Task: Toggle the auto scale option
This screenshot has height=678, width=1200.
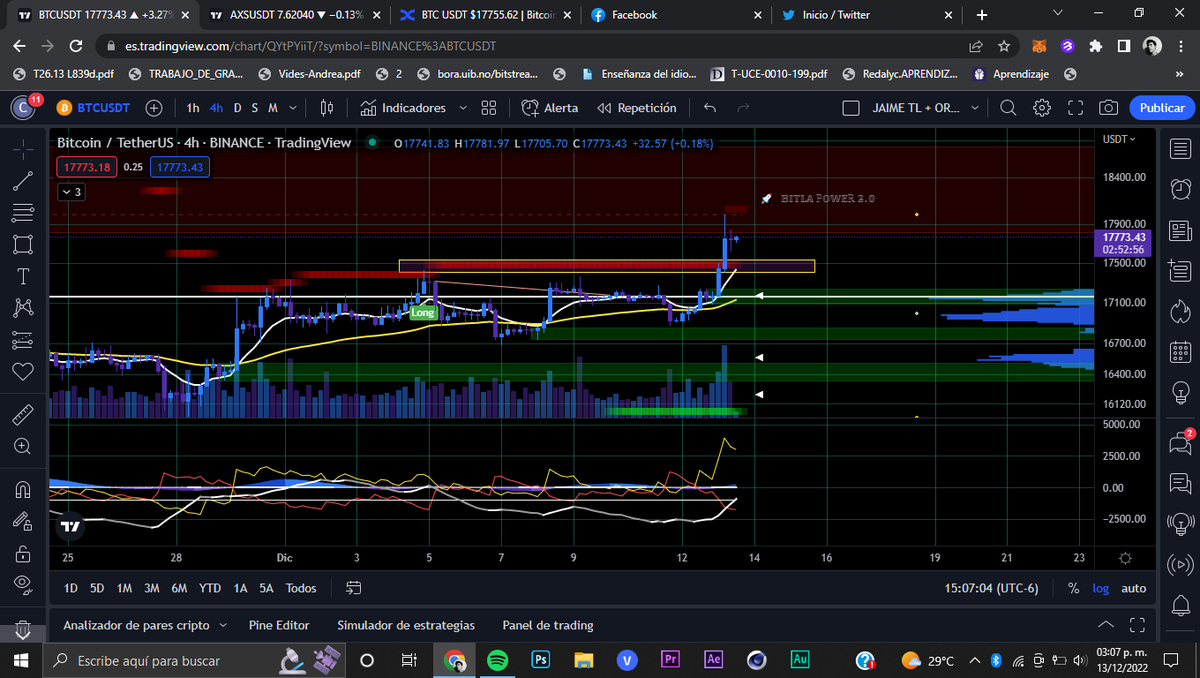Action: tap(1134, 588)
